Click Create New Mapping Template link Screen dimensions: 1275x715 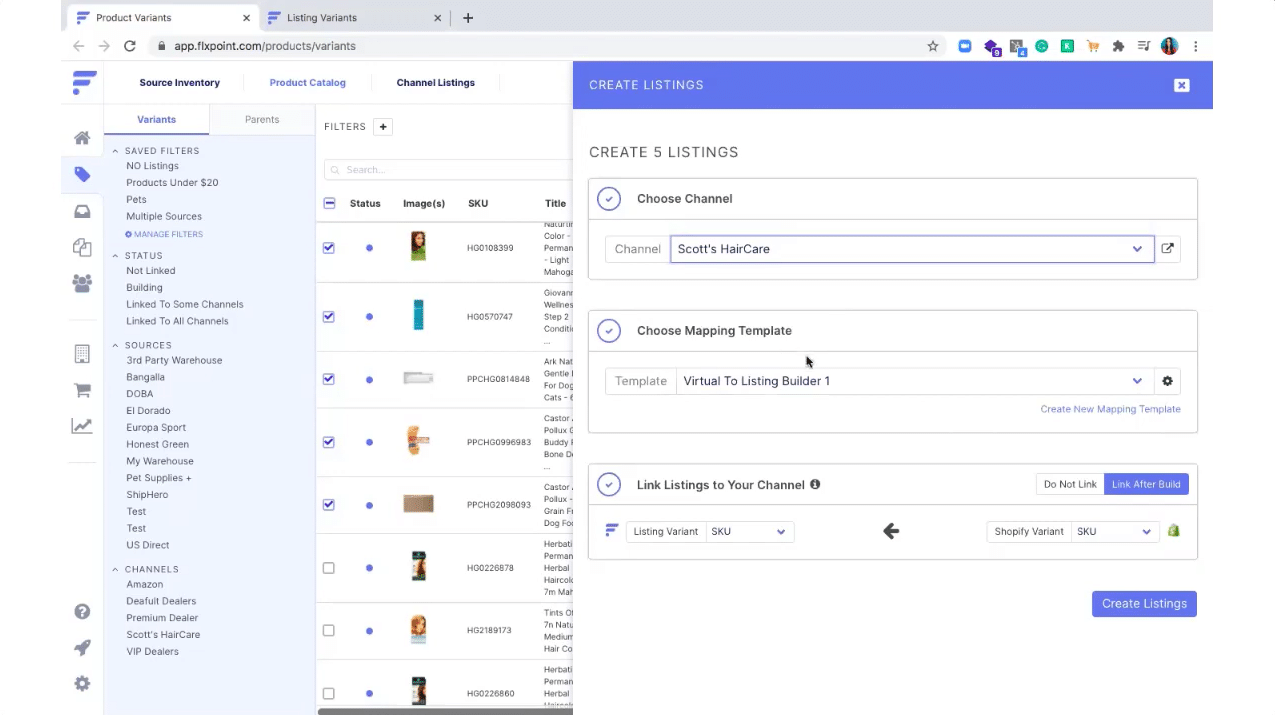[x=1110, y=409]
